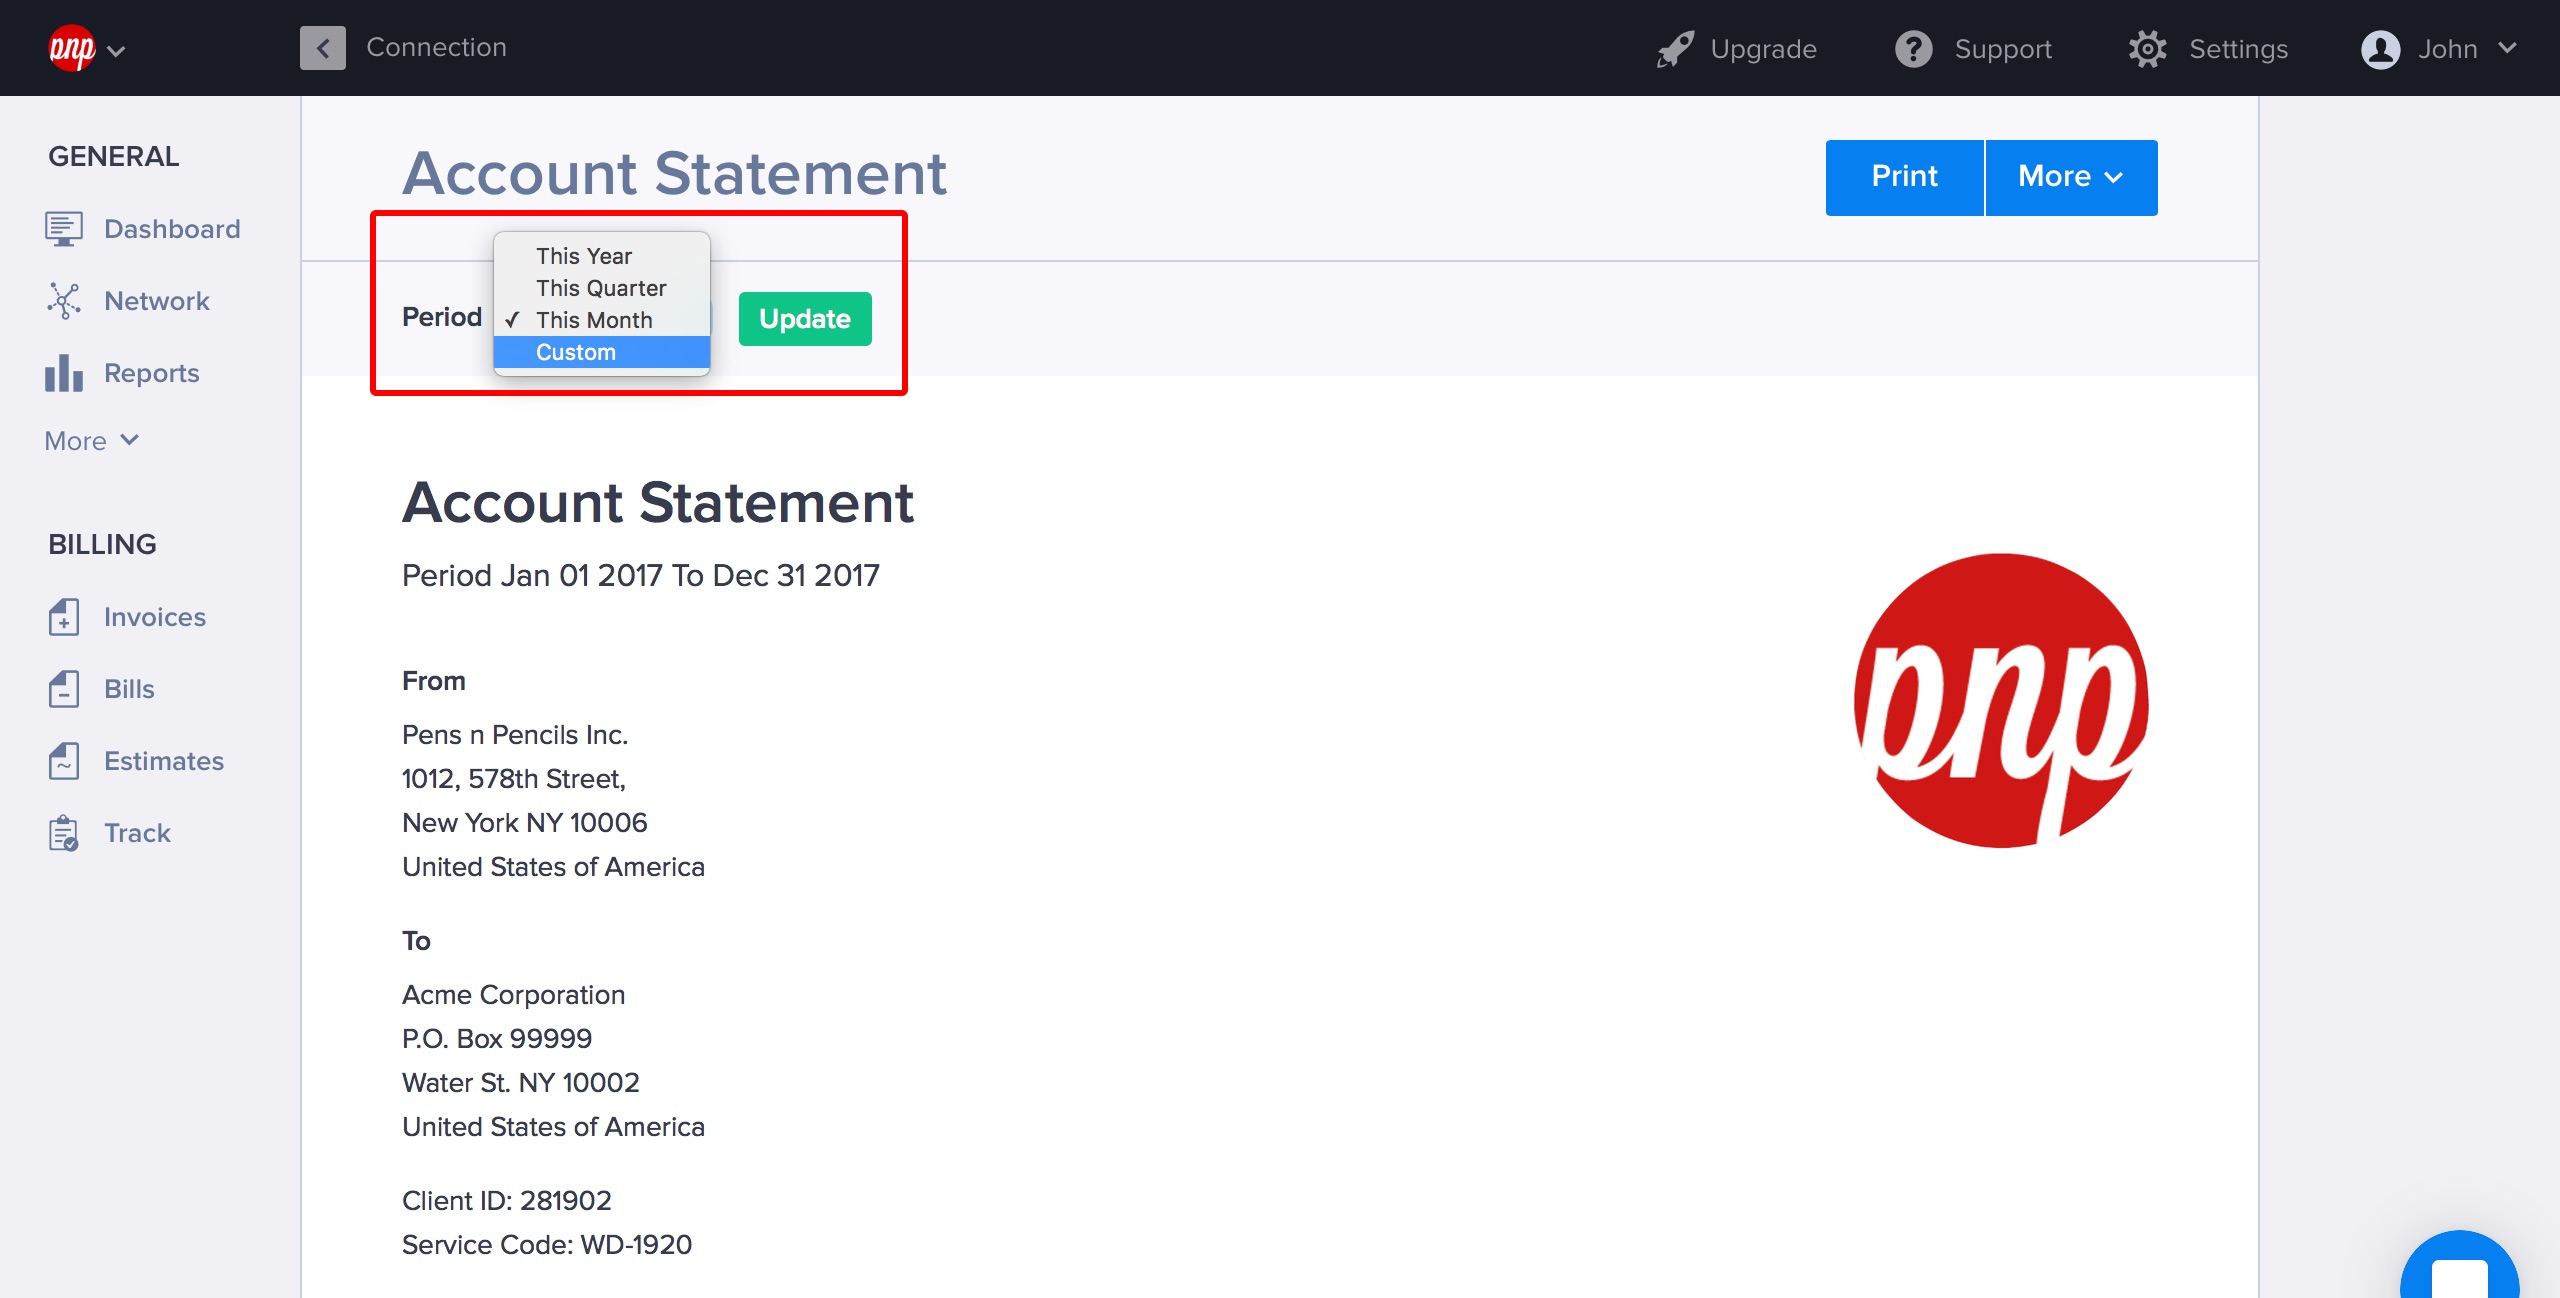Click the Reports bar chart icon
The image size is (2560, 1298).
click(64, 373)
